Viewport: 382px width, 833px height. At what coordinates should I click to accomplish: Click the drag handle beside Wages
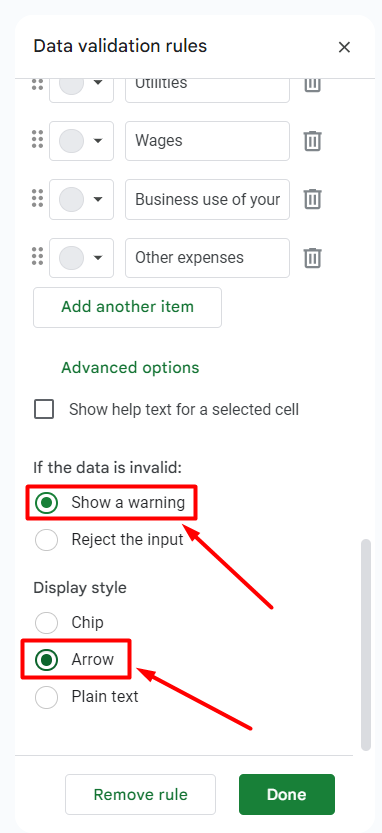(x=37, y=139)
